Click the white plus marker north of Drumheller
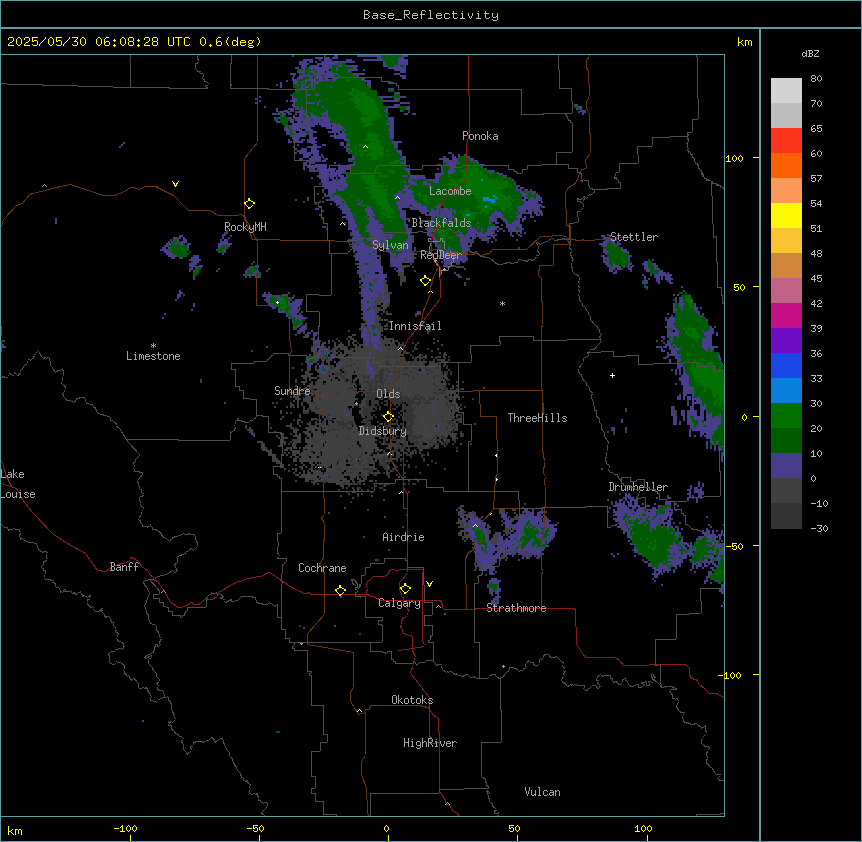862x842 pixels. [x=612, y=375]
